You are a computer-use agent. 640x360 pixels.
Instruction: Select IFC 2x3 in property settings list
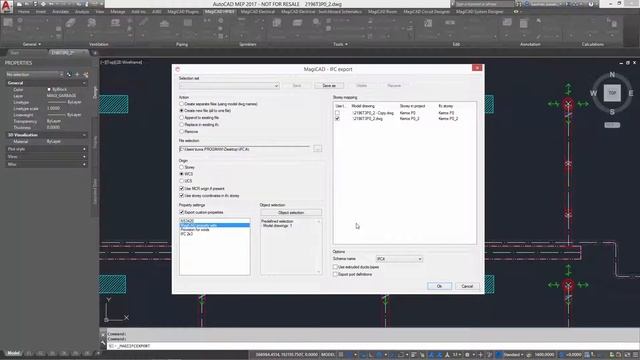coord(187,234)
